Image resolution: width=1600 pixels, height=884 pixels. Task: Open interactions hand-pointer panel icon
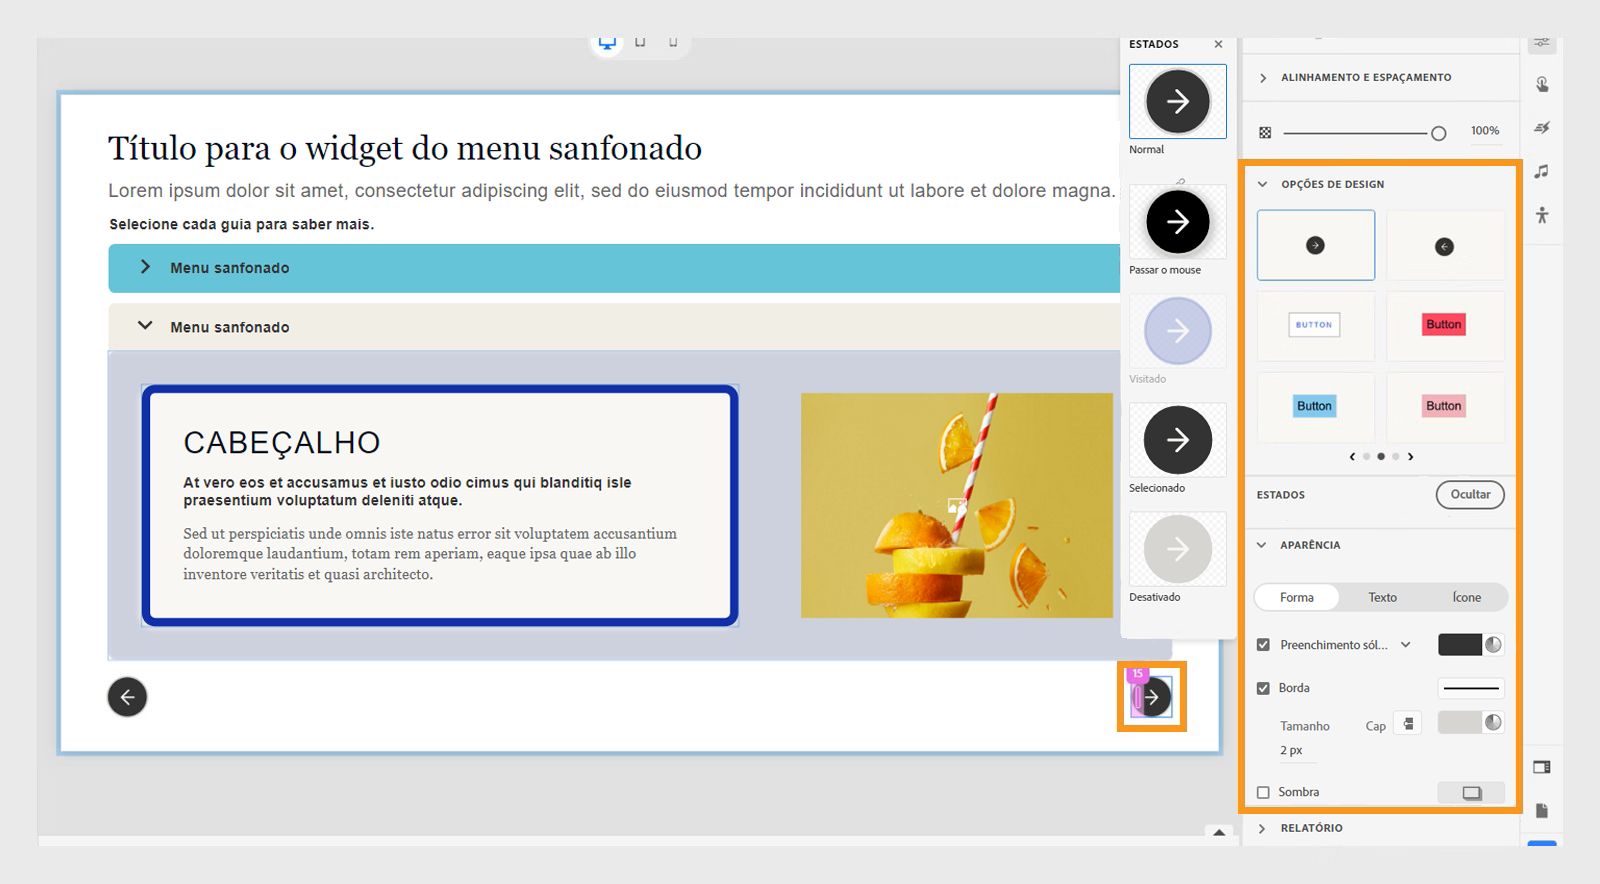point(1542,85)
